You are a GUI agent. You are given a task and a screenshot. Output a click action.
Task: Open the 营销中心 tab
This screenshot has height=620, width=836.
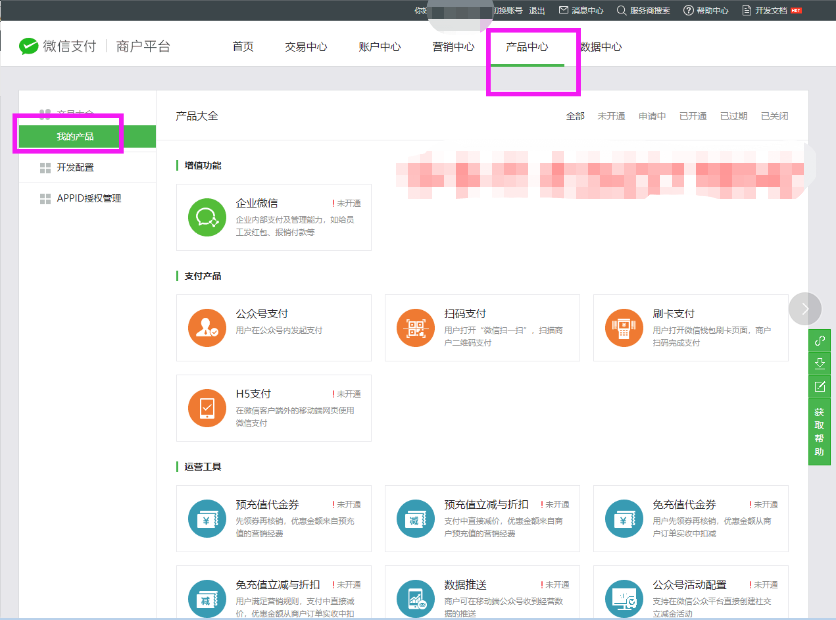tap(453, 47)
